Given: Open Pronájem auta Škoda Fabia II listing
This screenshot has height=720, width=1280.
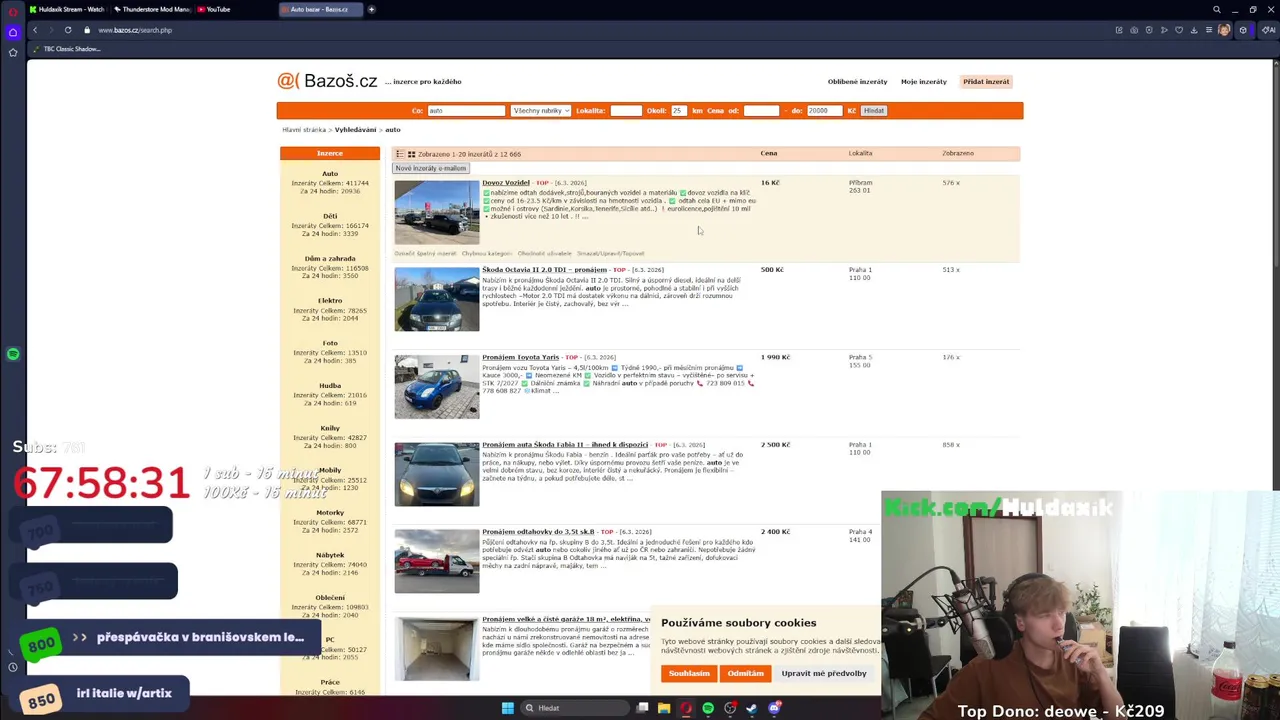Looking at the screenshot, I should coord(565,444).
